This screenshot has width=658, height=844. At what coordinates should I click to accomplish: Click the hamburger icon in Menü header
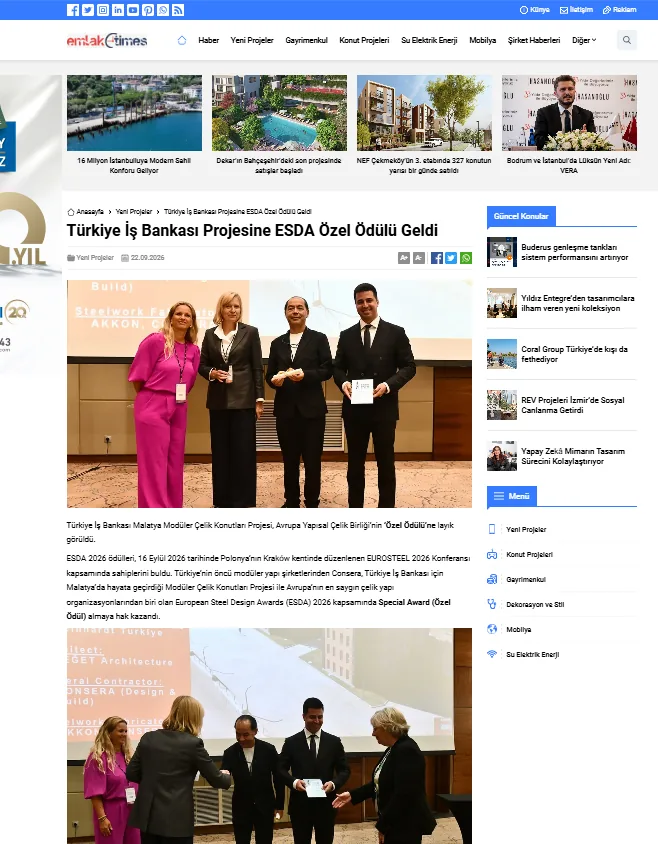499,496
